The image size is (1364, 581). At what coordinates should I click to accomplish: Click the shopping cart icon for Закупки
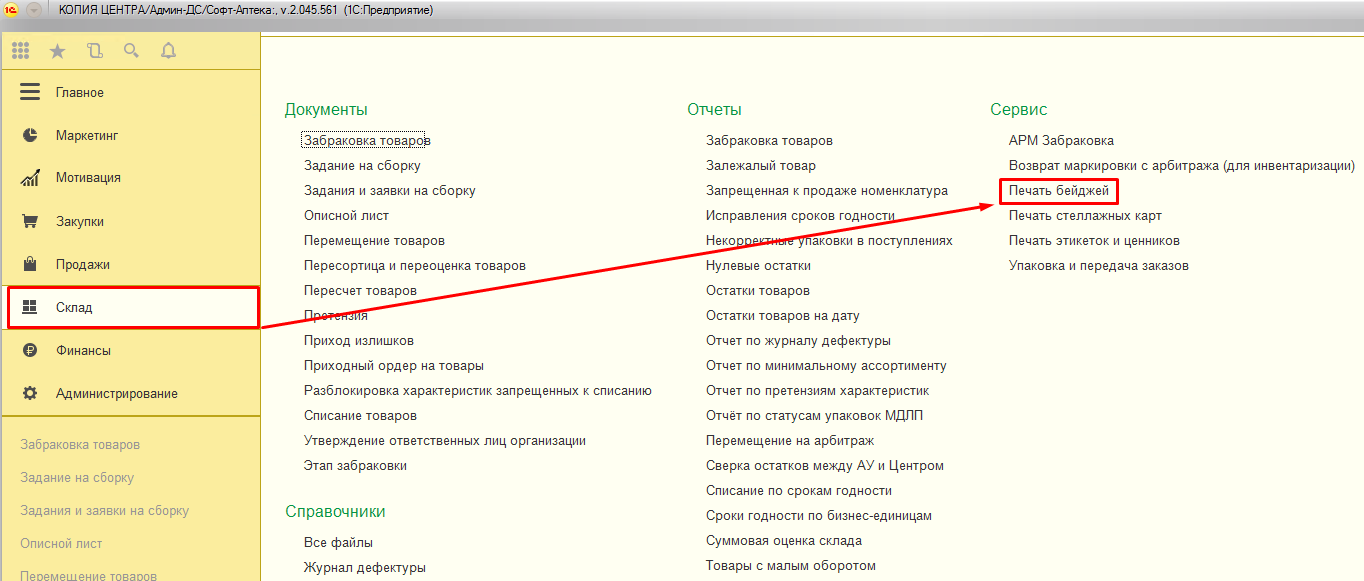click(30, 221)
